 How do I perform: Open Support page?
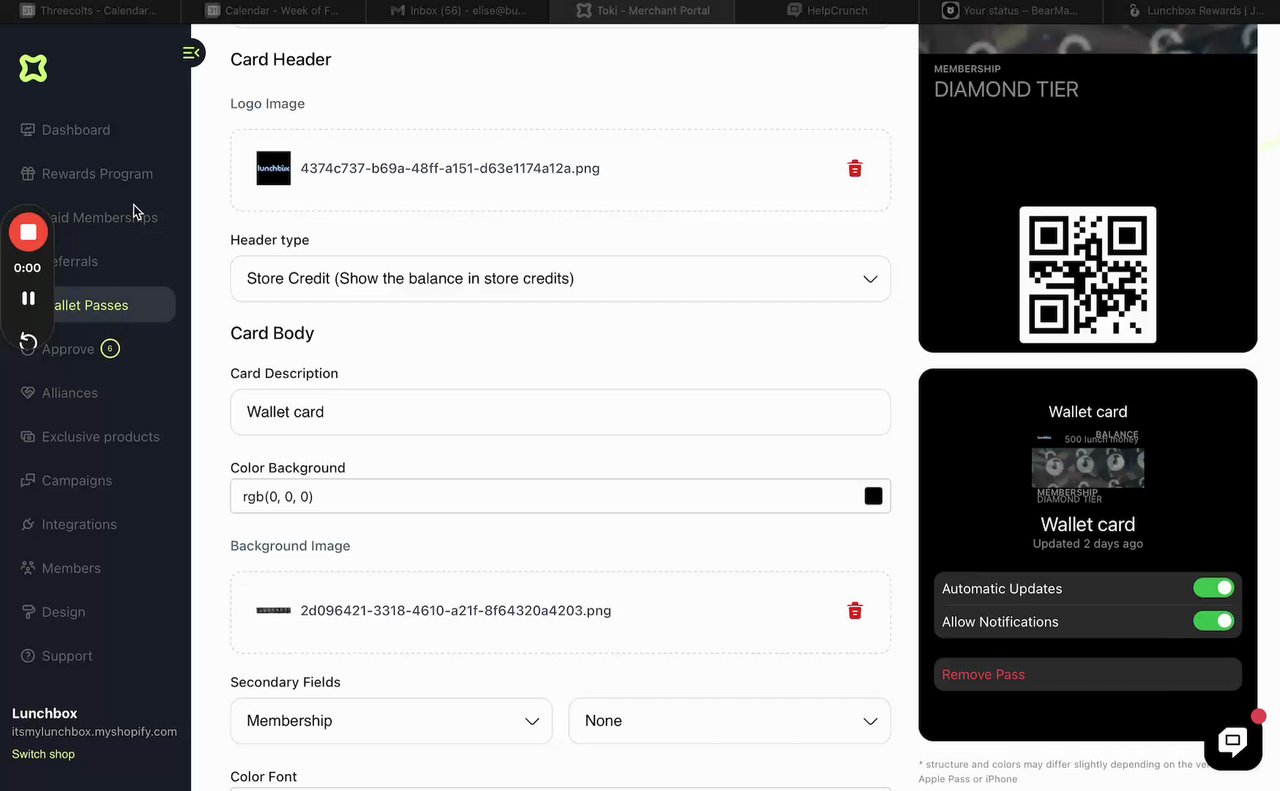[x=67, y=656]
